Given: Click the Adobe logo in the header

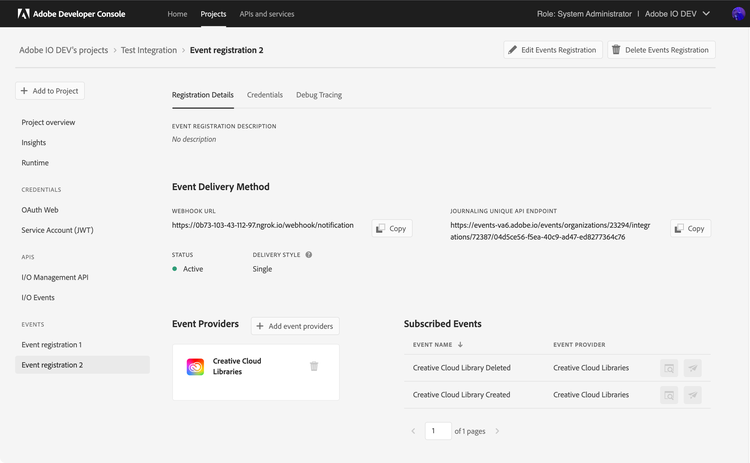Looking at the screenshot, I should tap(22, 14).
